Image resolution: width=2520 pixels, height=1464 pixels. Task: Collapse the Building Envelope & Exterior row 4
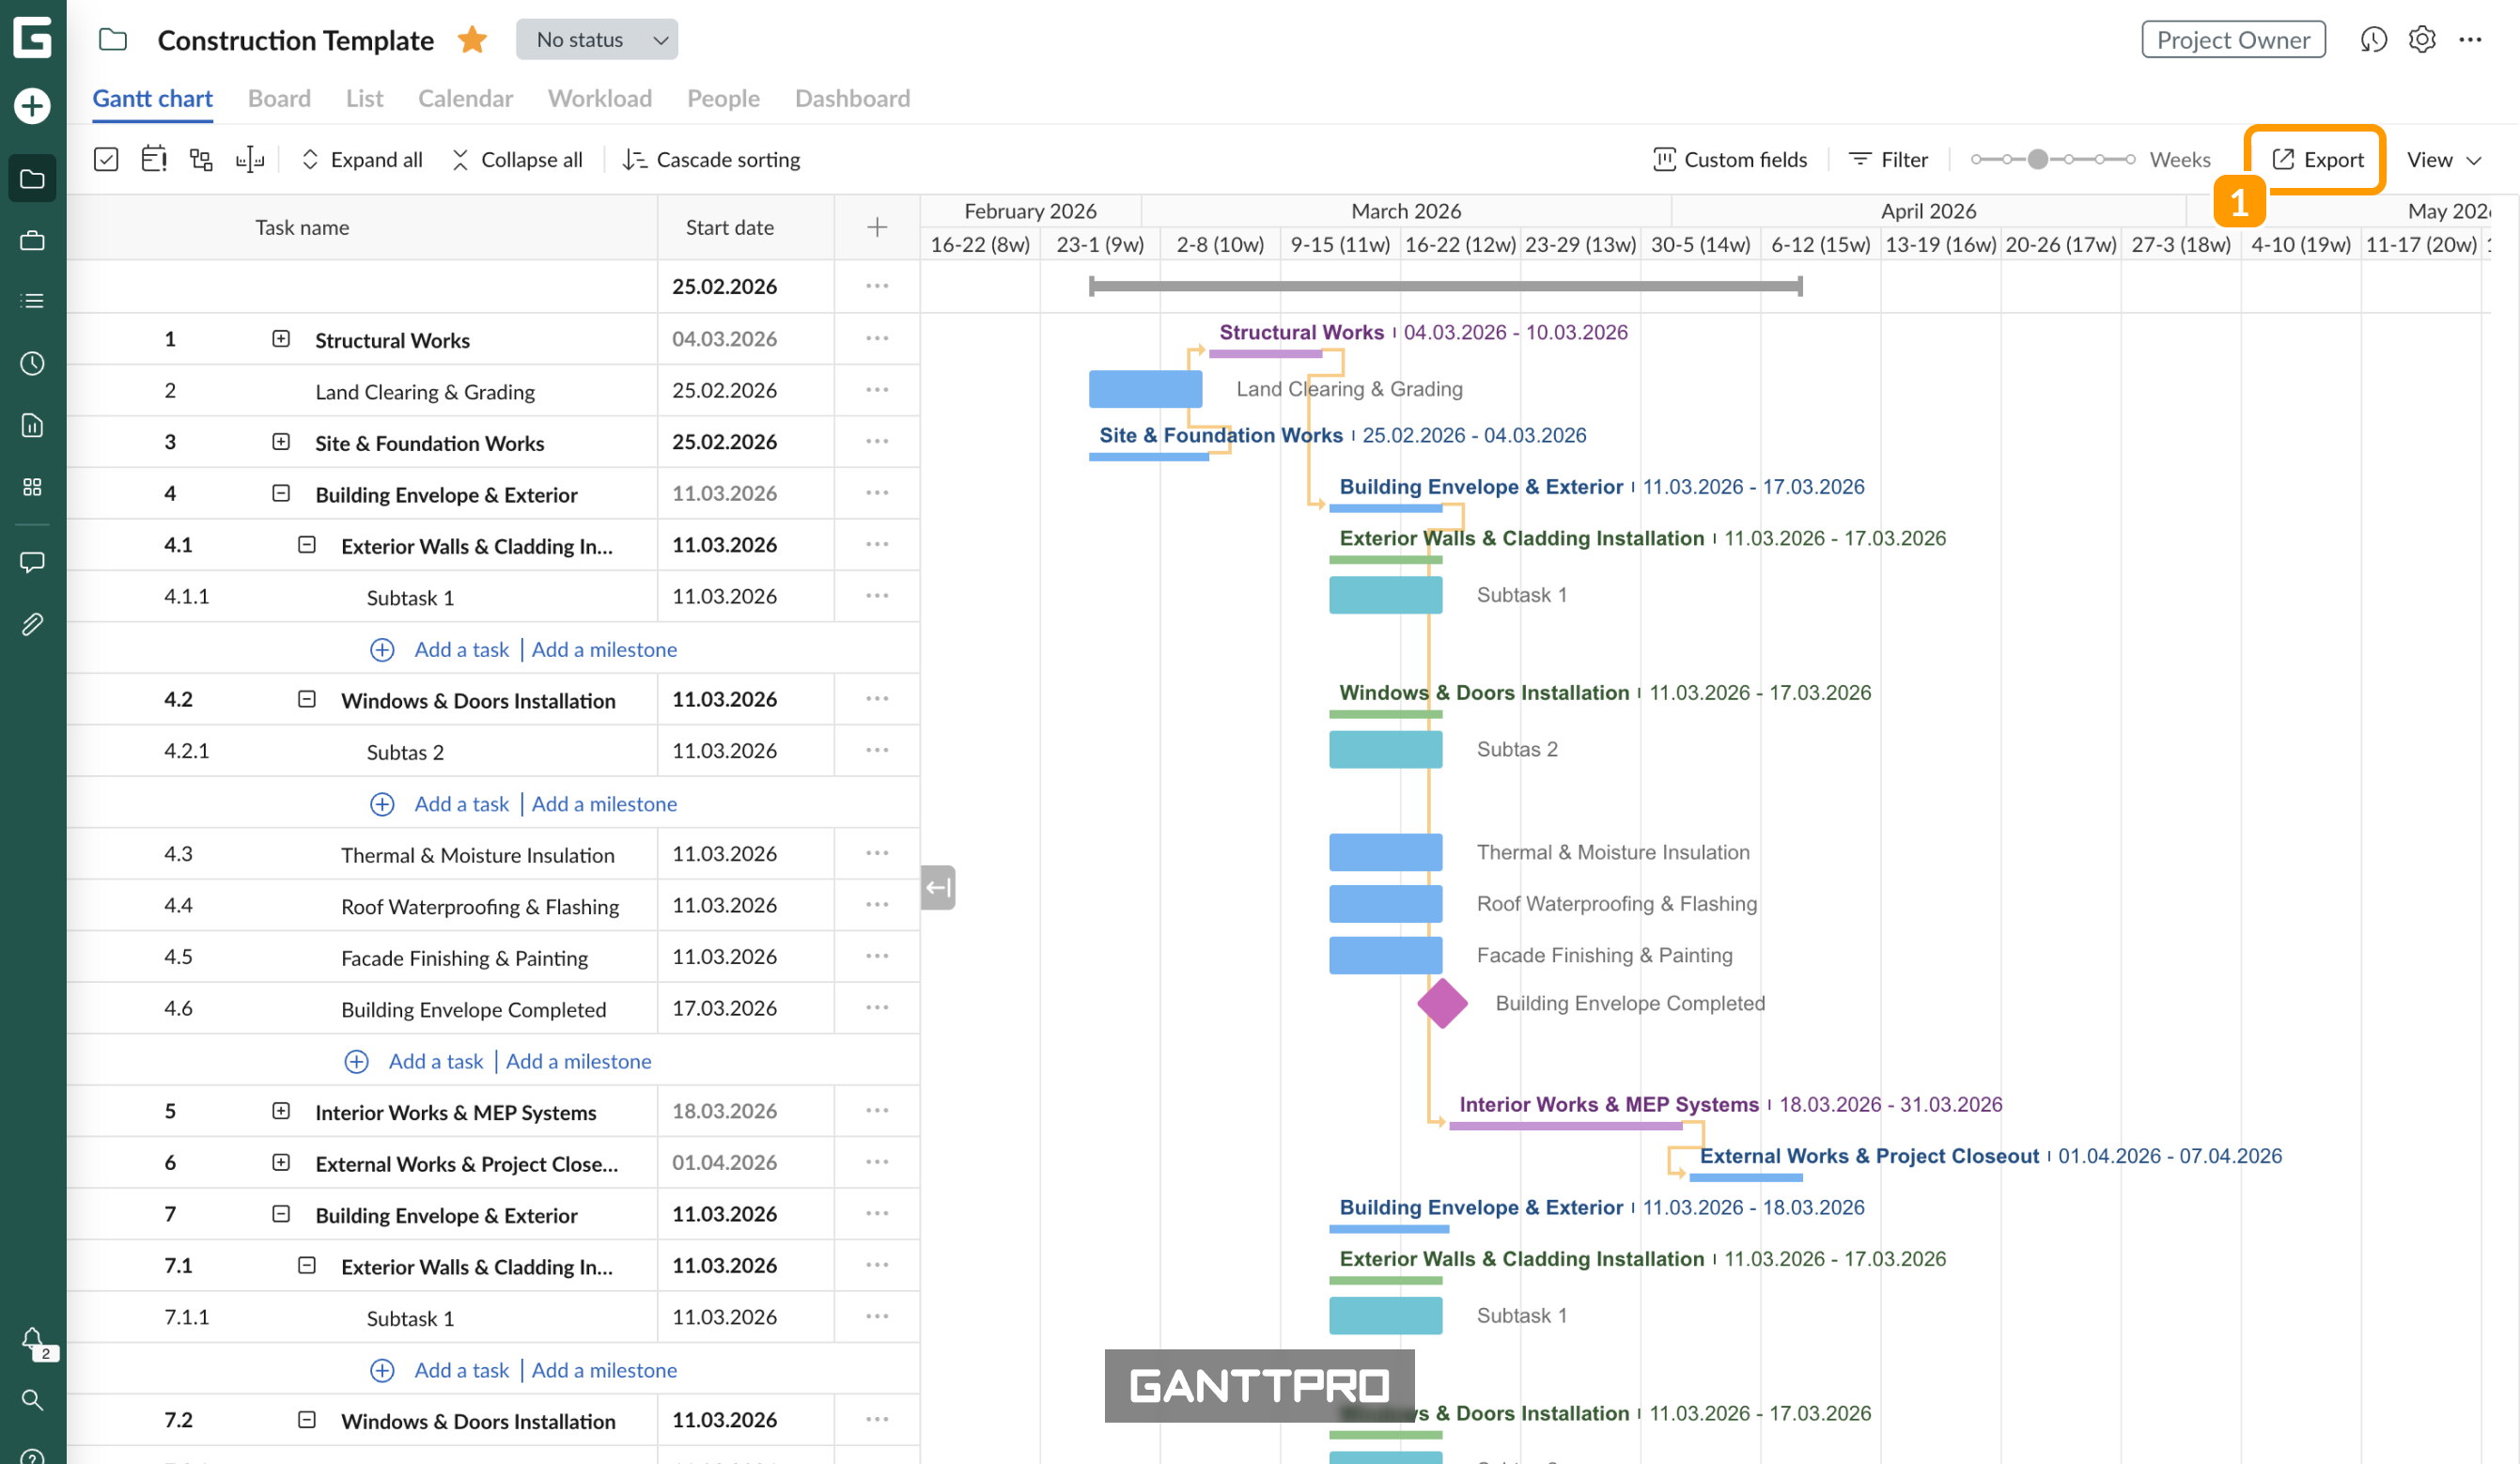tap(281, 493)
